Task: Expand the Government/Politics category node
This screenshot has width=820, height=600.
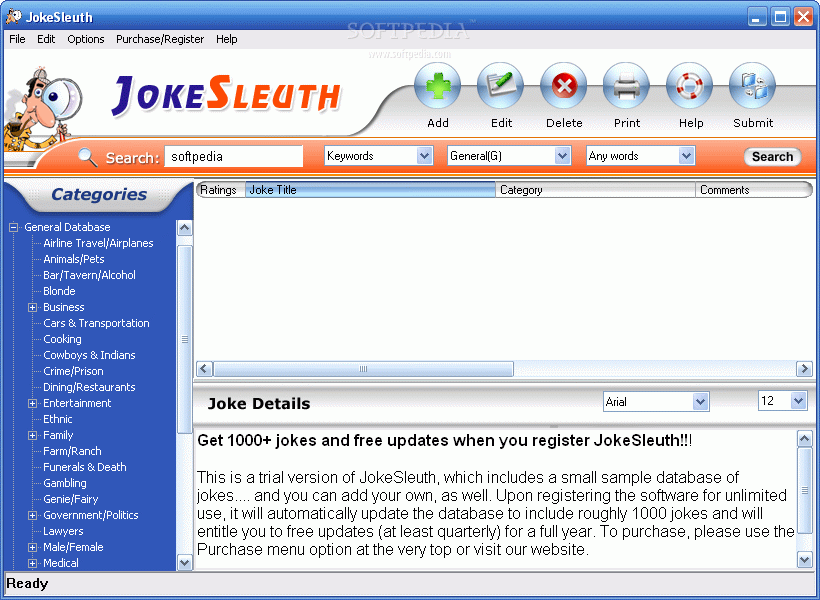Action: 32,515
